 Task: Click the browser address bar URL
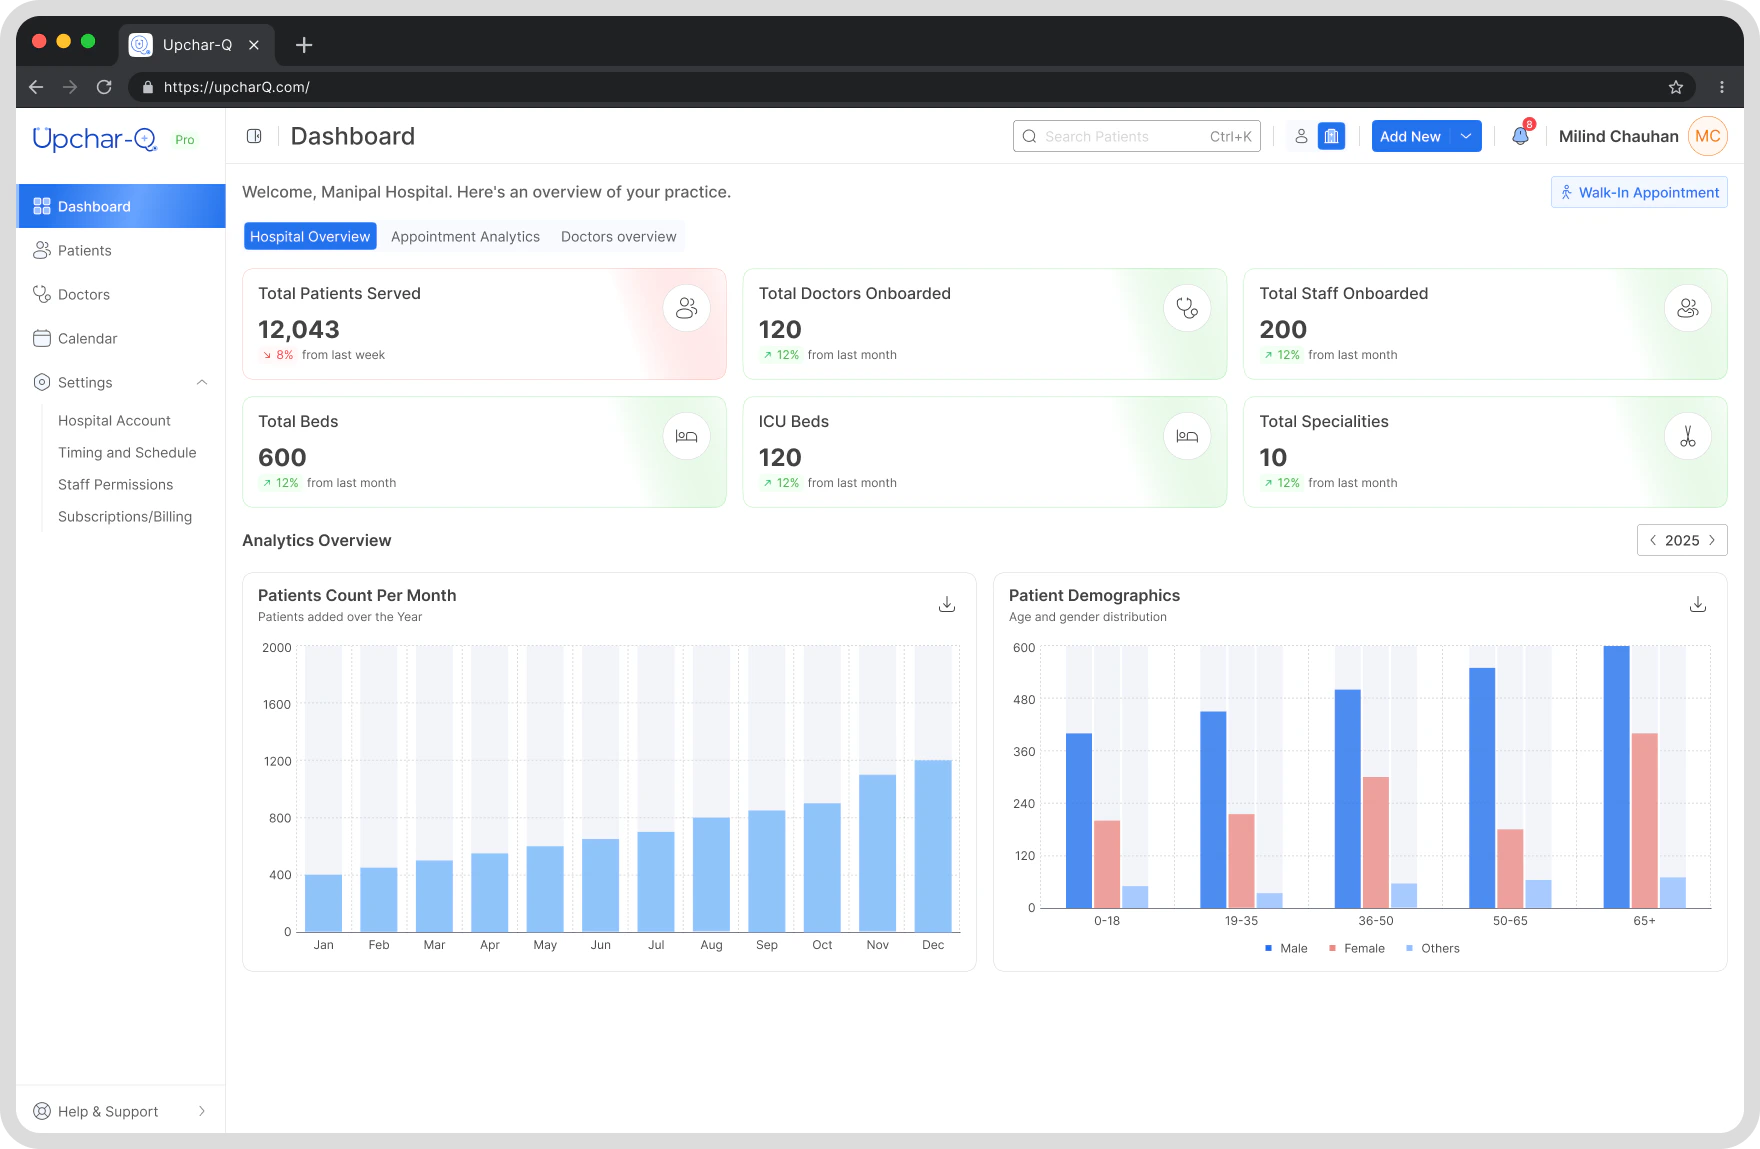pyautogui.click(x=236, y=87)
